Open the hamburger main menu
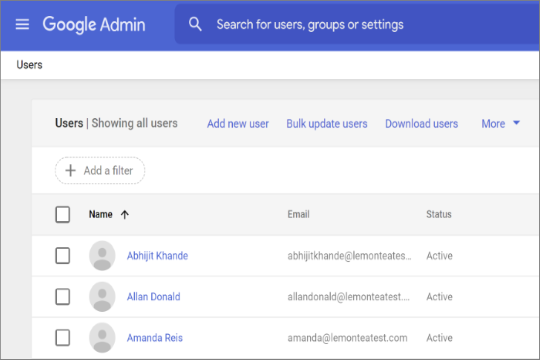The height and width of the screenshot is (360, 540). [22, 24]
